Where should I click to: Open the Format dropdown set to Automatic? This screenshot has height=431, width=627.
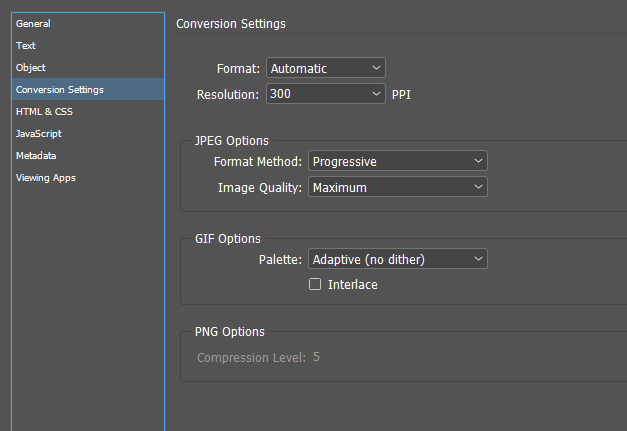pyautogui.click(x=325, y=68)
